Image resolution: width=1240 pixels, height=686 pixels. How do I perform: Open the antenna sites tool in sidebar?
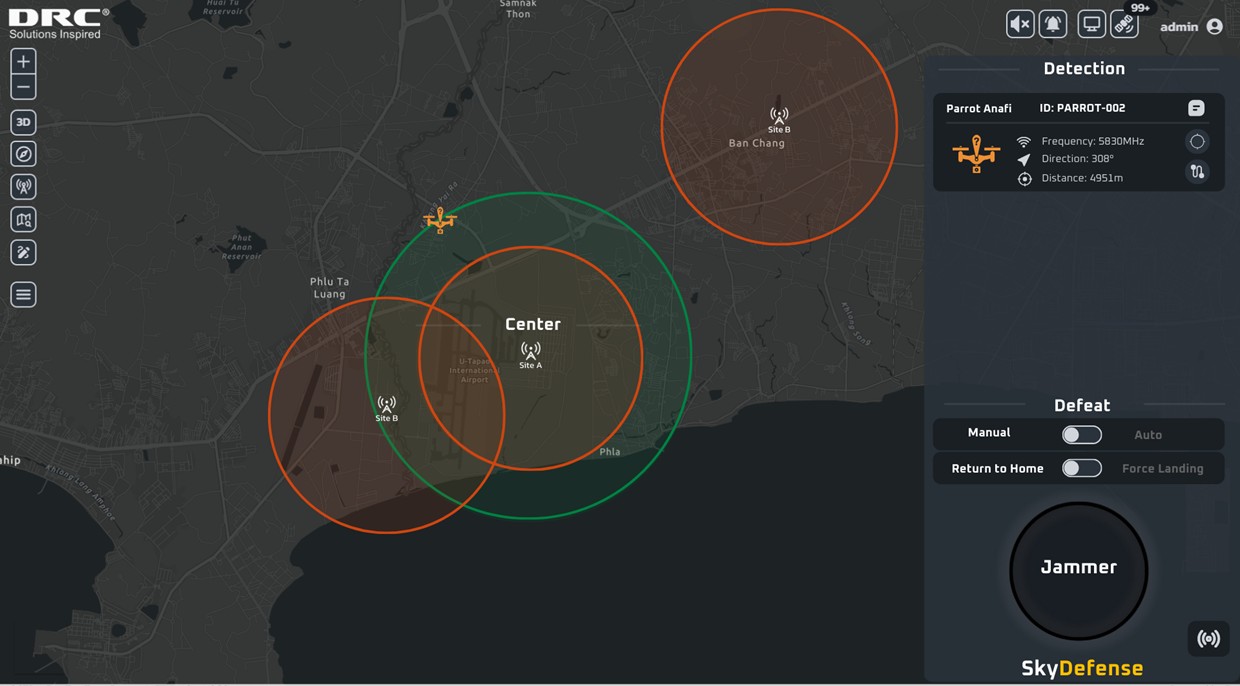(23, 186)
